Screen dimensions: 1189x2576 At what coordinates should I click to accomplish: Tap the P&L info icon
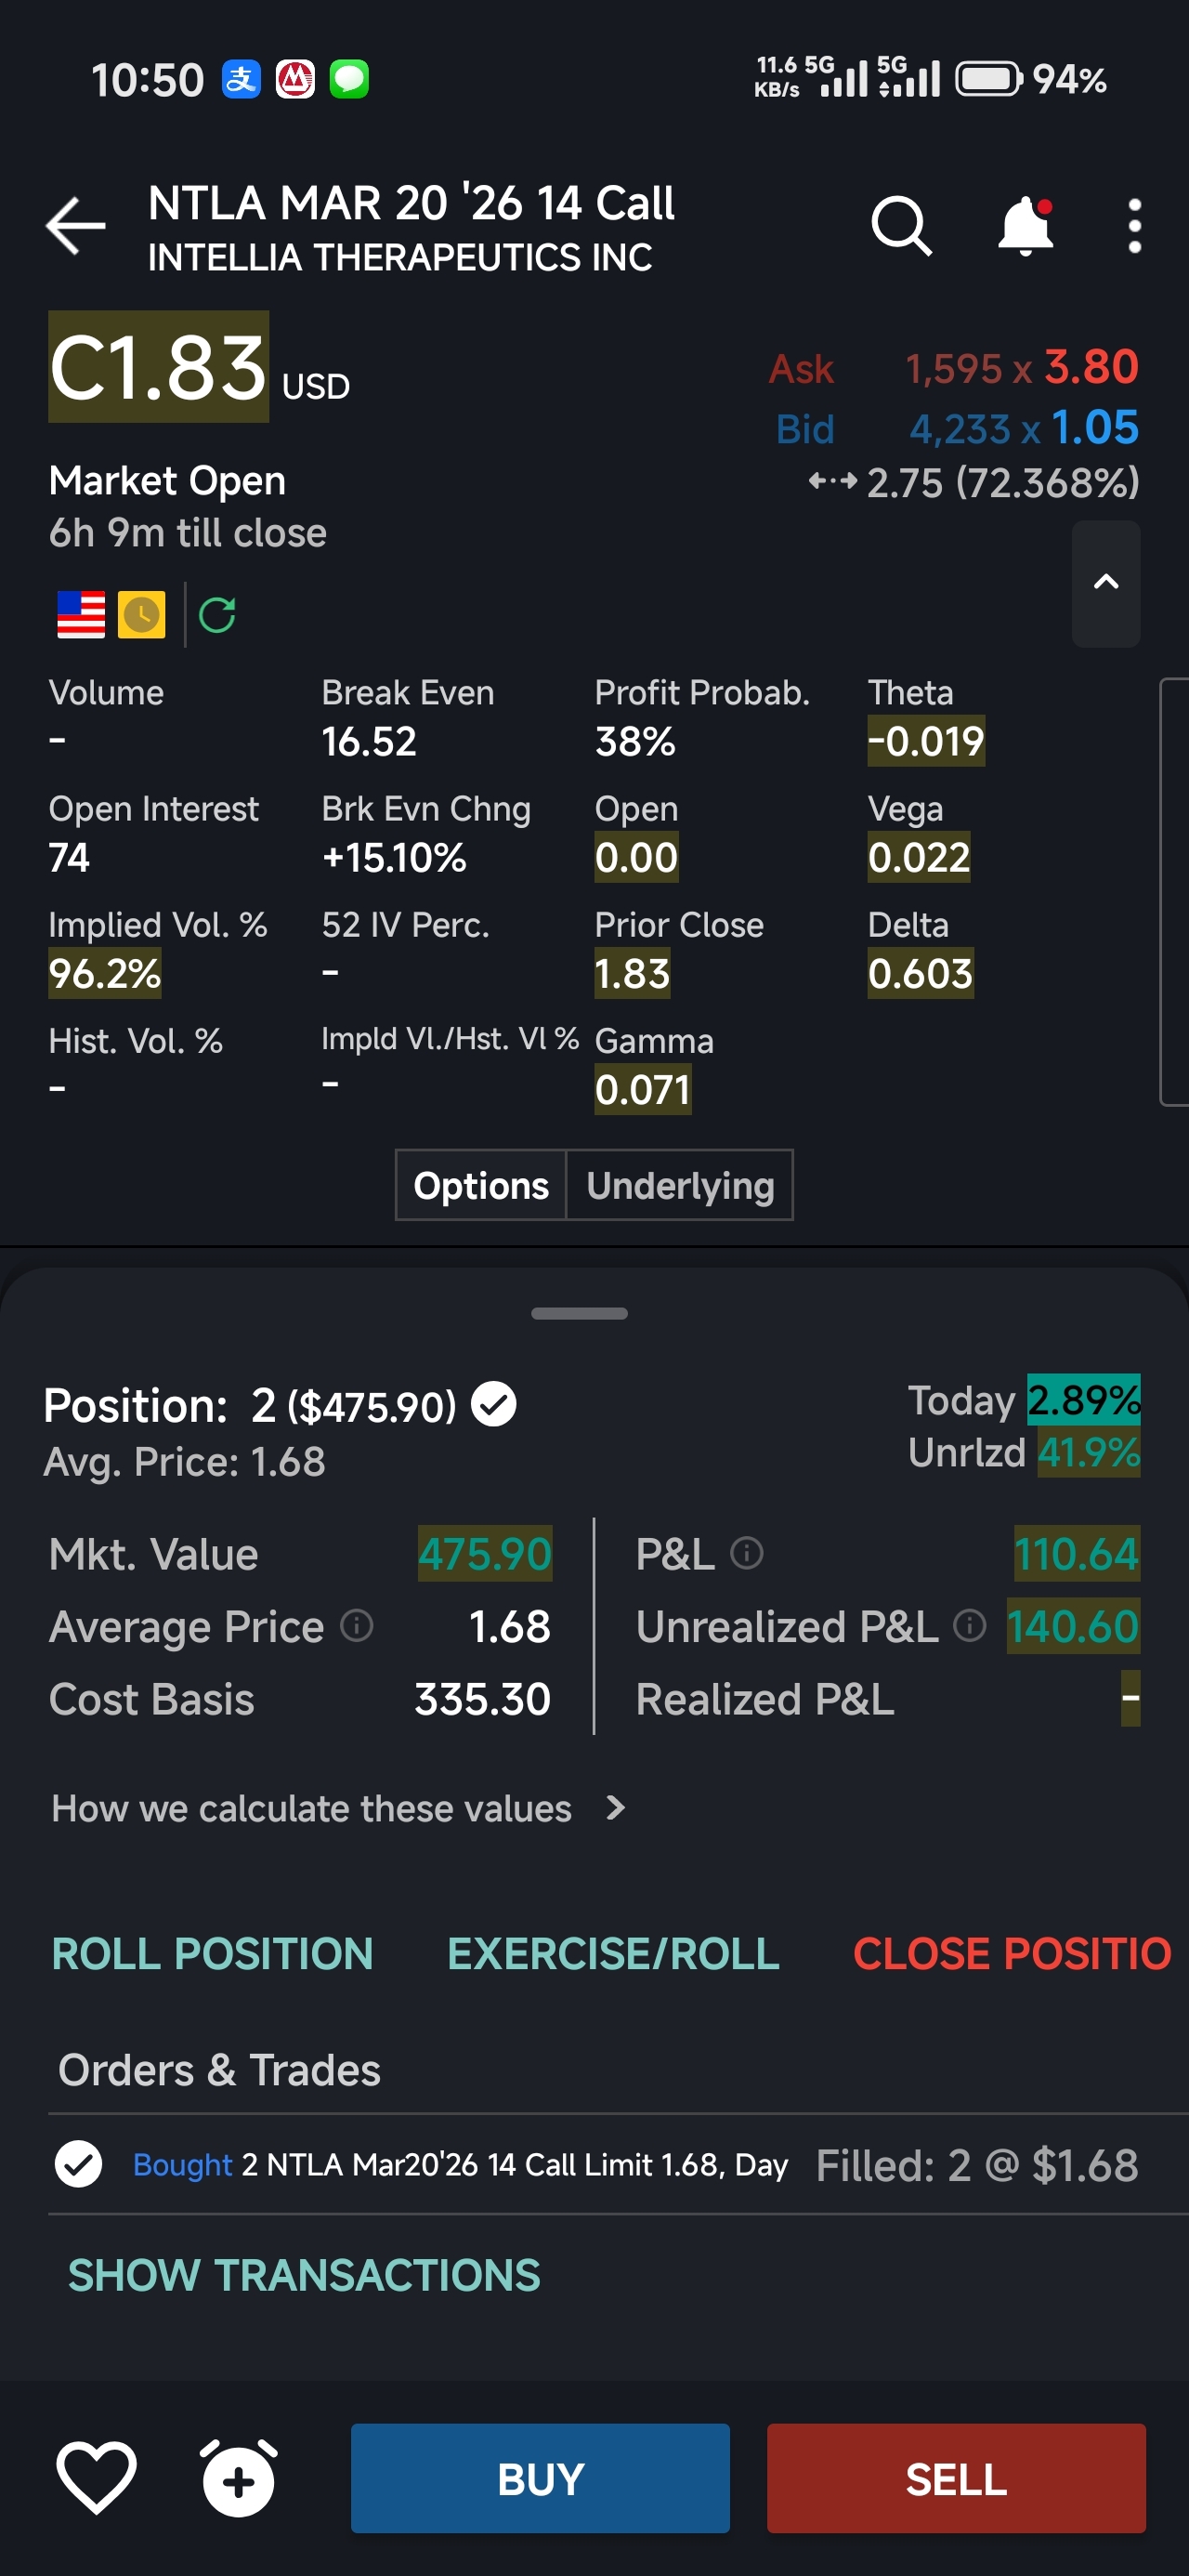coord(747,1553)
